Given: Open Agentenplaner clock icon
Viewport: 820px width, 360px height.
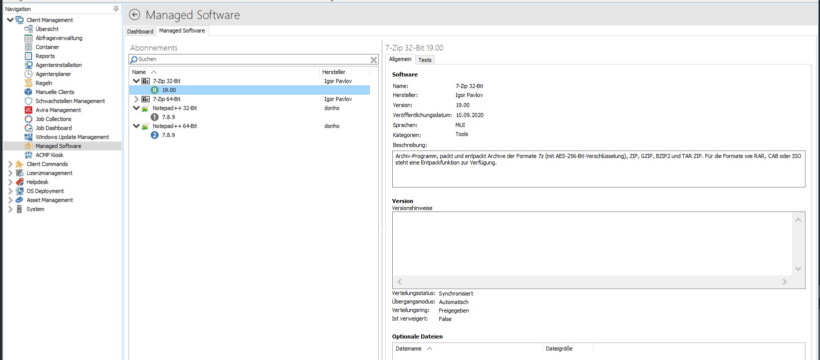Looking at the screenshot, I should [29, 74].
